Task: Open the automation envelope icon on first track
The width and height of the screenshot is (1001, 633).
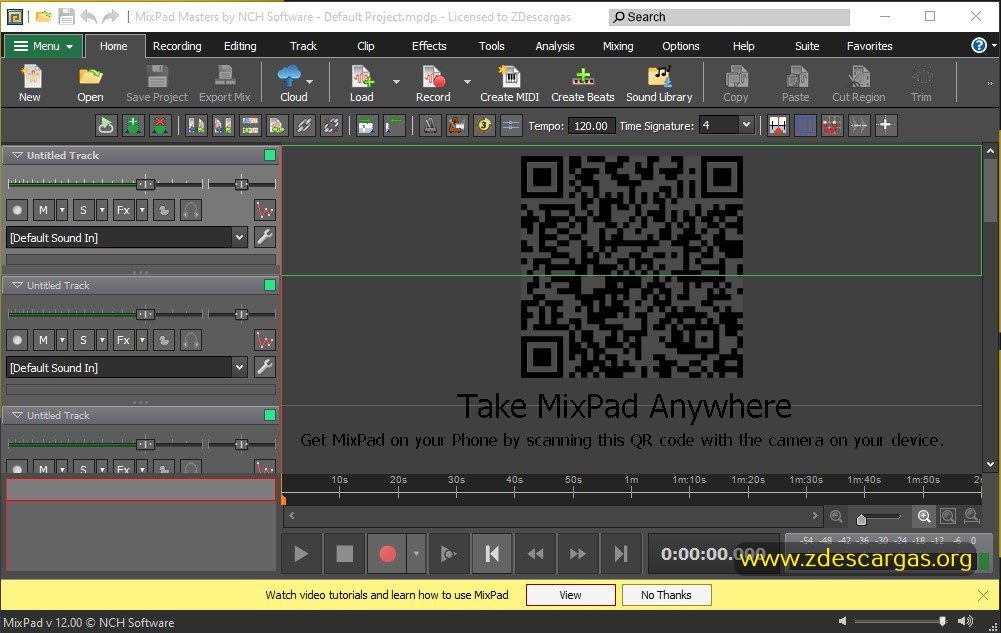Action: click(264, 210)
